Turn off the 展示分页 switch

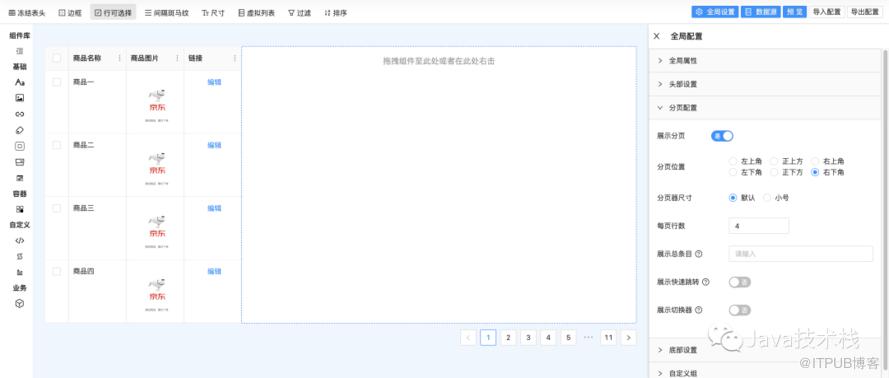coord(722,136)
